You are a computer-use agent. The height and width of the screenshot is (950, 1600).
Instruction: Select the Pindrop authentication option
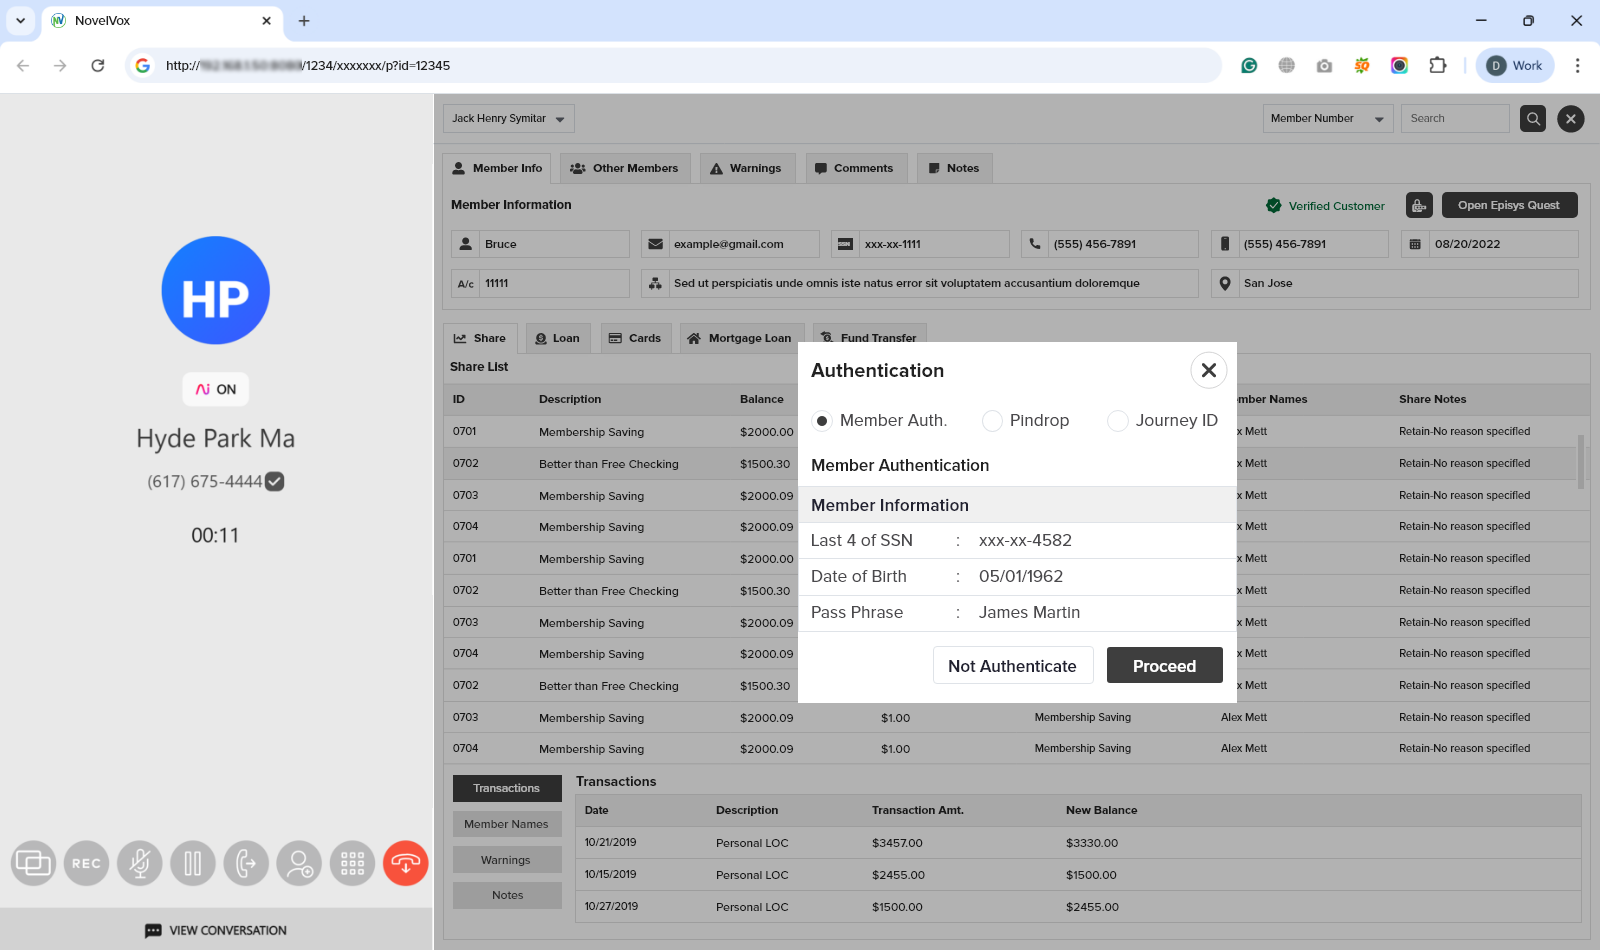pos(992,421)
